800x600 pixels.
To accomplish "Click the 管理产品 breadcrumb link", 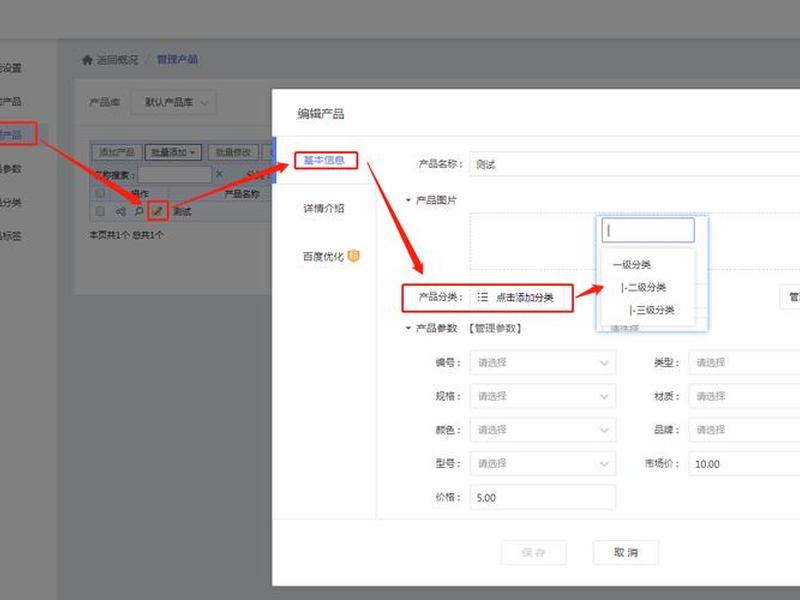I will tap(177, 60).
